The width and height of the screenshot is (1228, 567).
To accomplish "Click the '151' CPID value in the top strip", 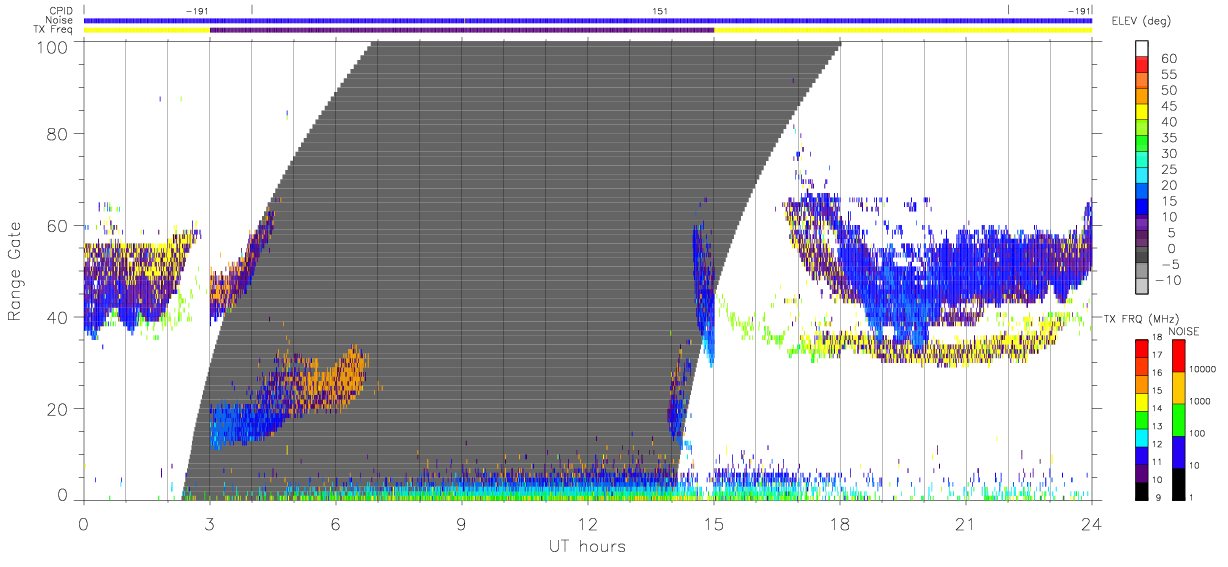I will [660, 11].
